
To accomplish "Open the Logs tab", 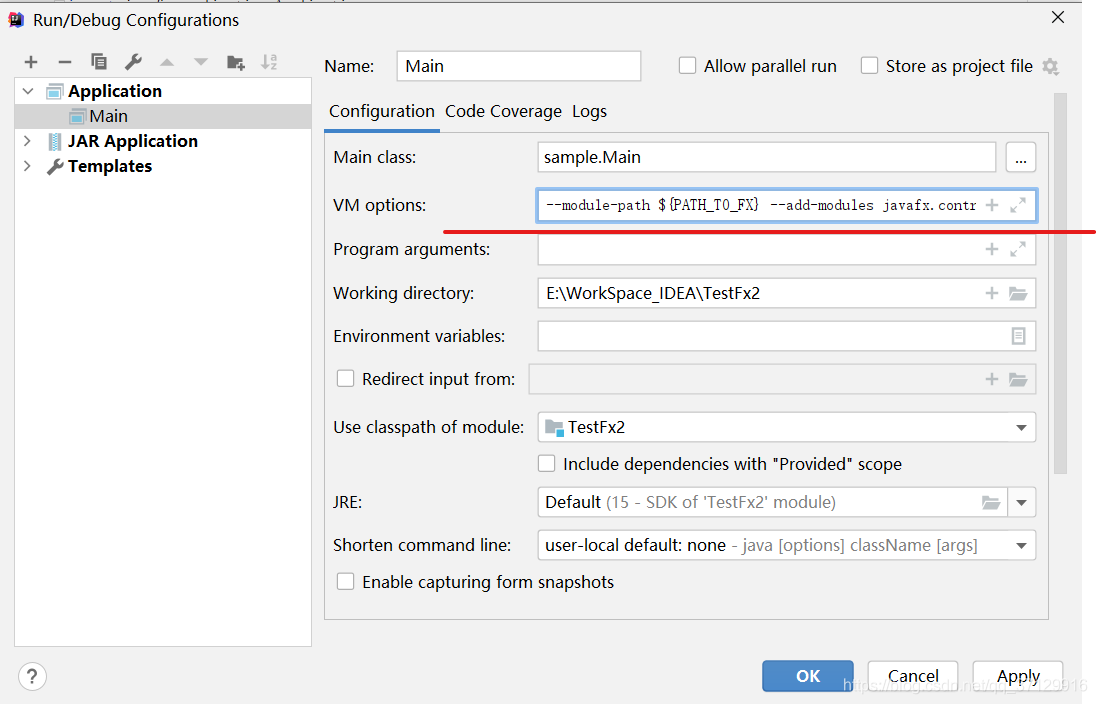I will [589, 111].
